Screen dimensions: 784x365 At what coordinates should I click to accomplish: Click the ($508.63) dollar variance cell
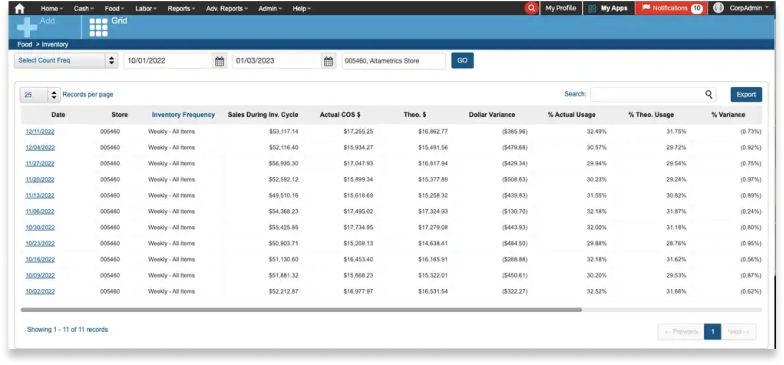coord(513,180)
